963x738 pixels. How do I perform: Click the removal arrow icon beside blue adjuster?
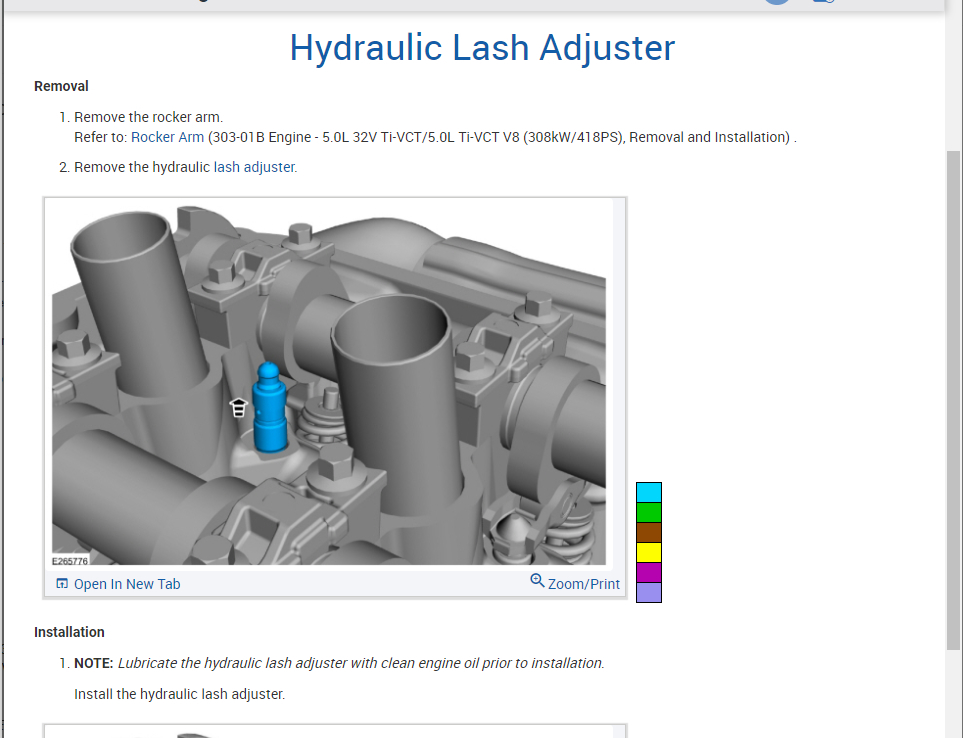point(238,407)
